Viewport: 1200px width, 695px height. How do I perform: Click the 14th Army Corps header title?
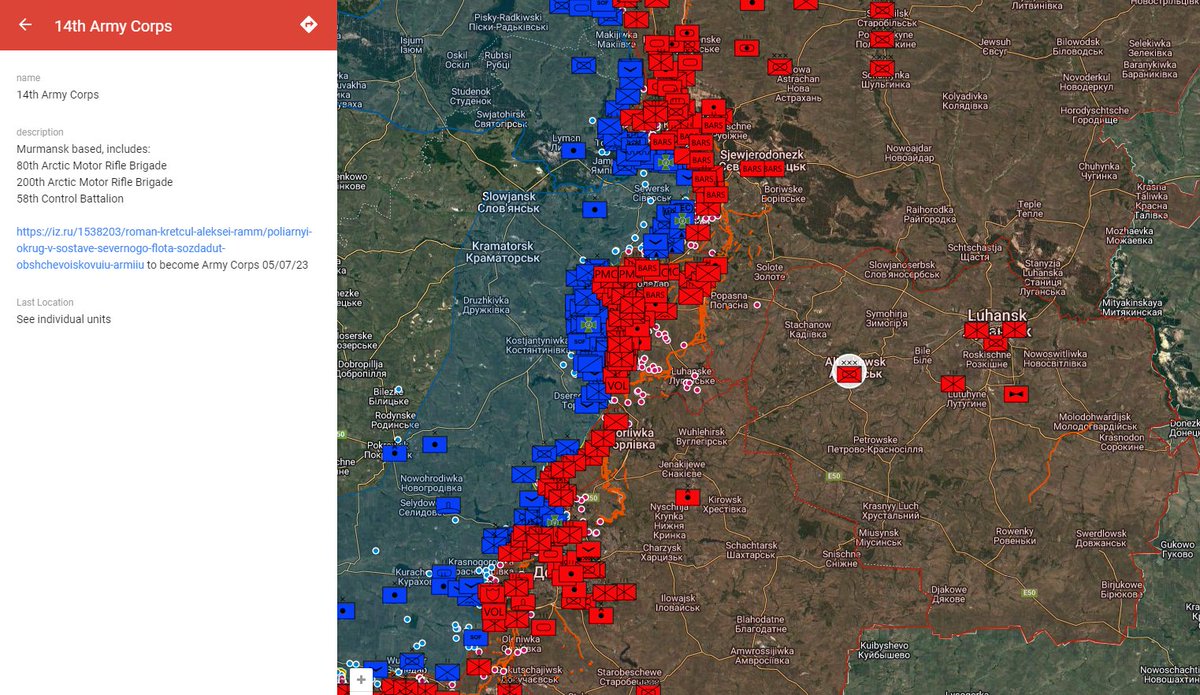(113, 26)
